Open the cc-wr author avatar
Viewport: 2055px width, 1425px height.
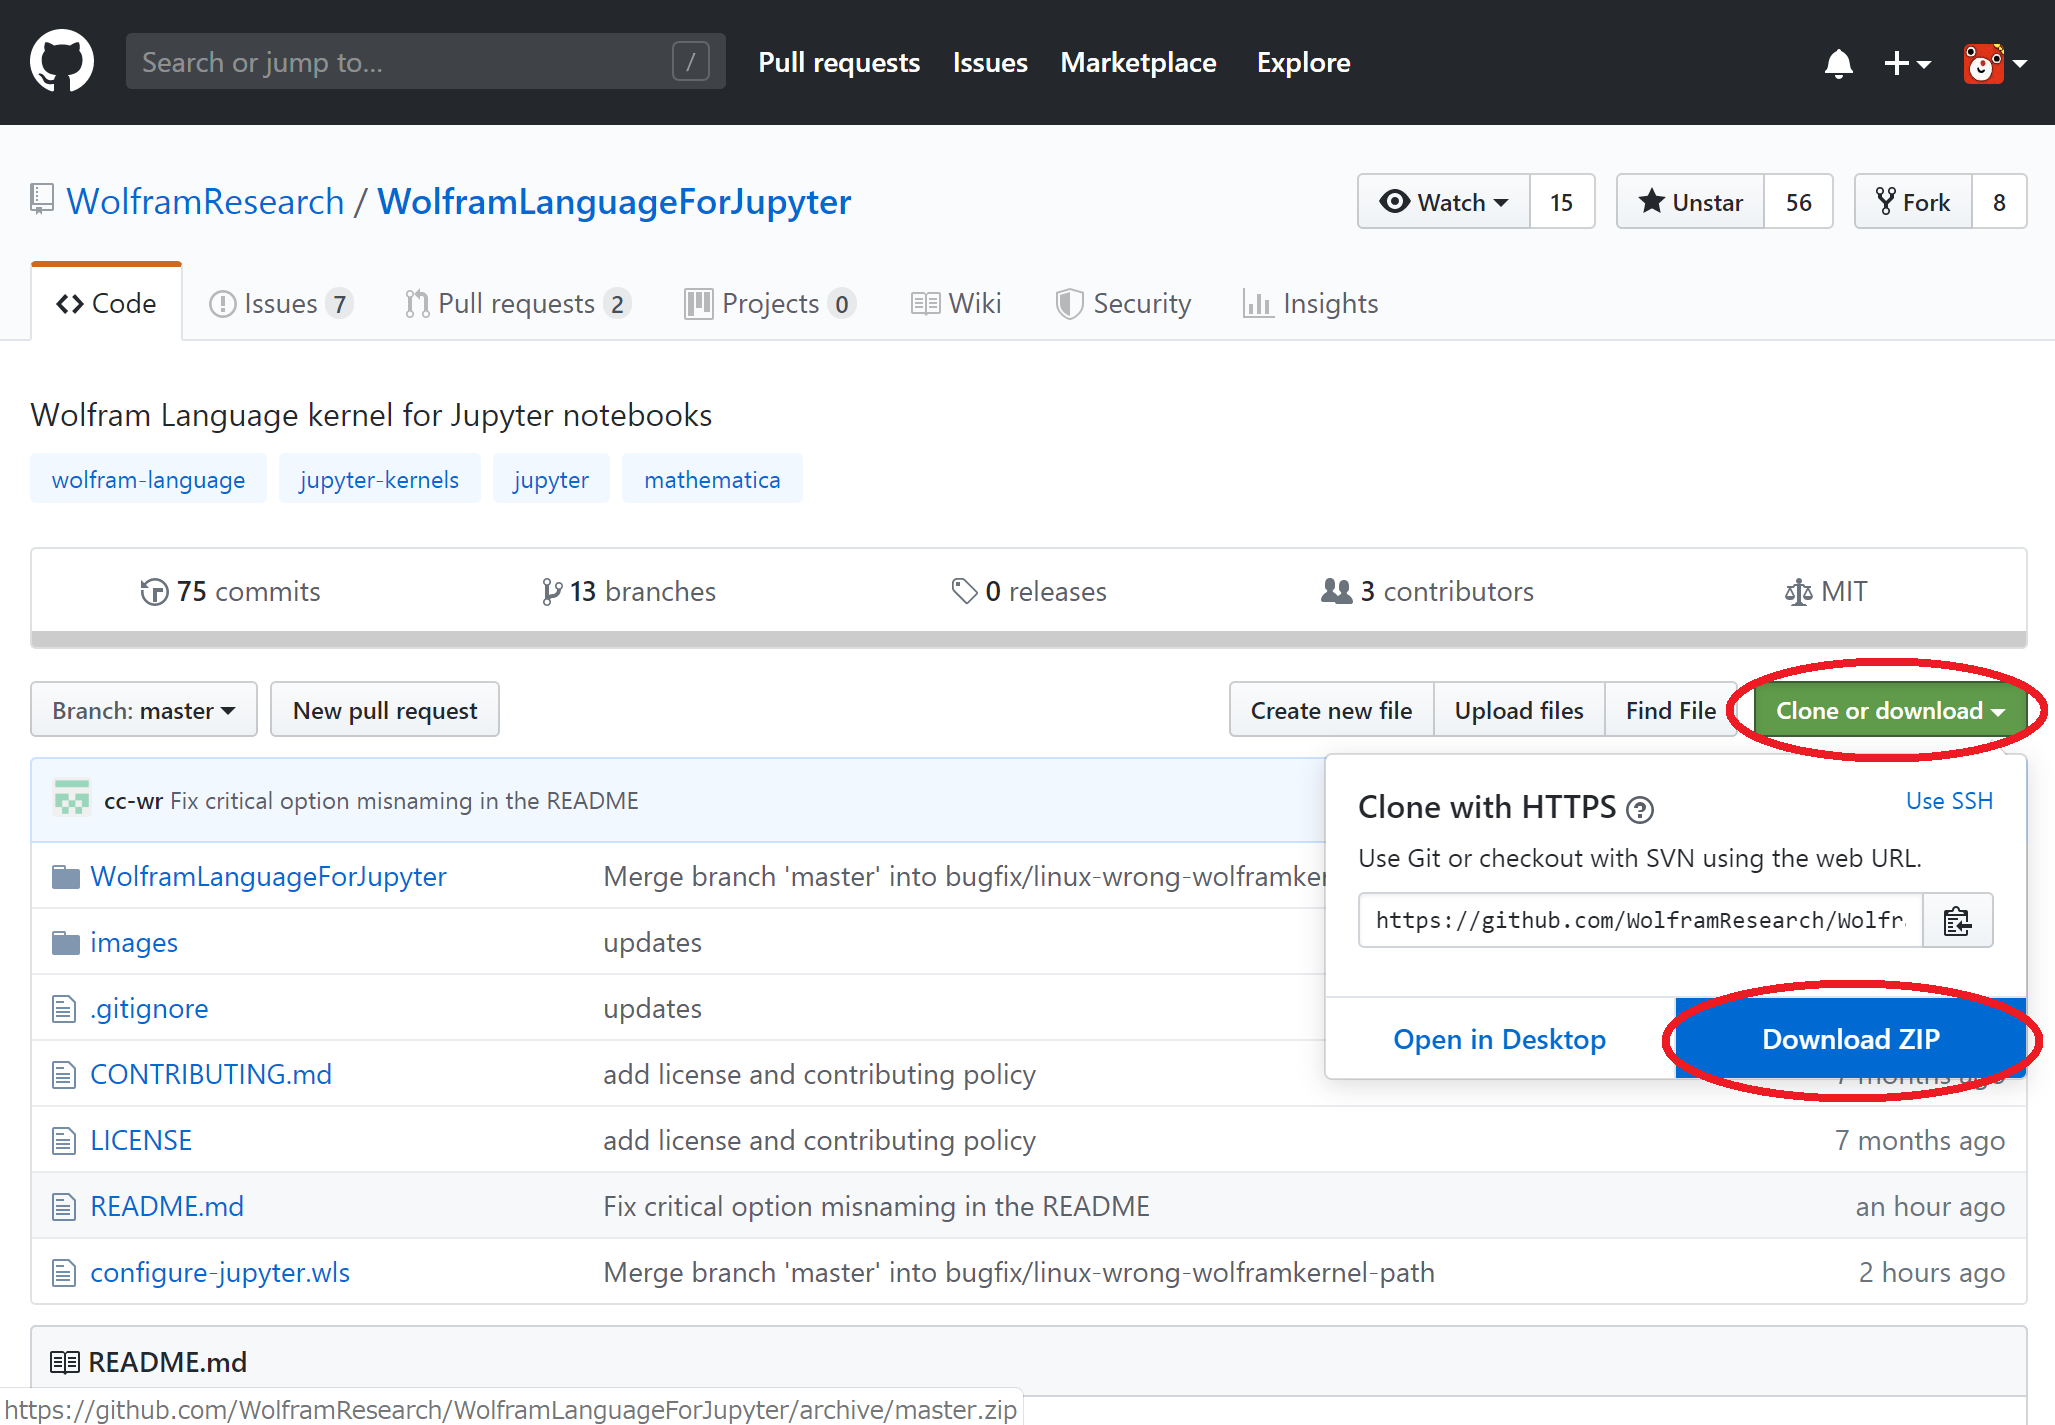point(72,800)
